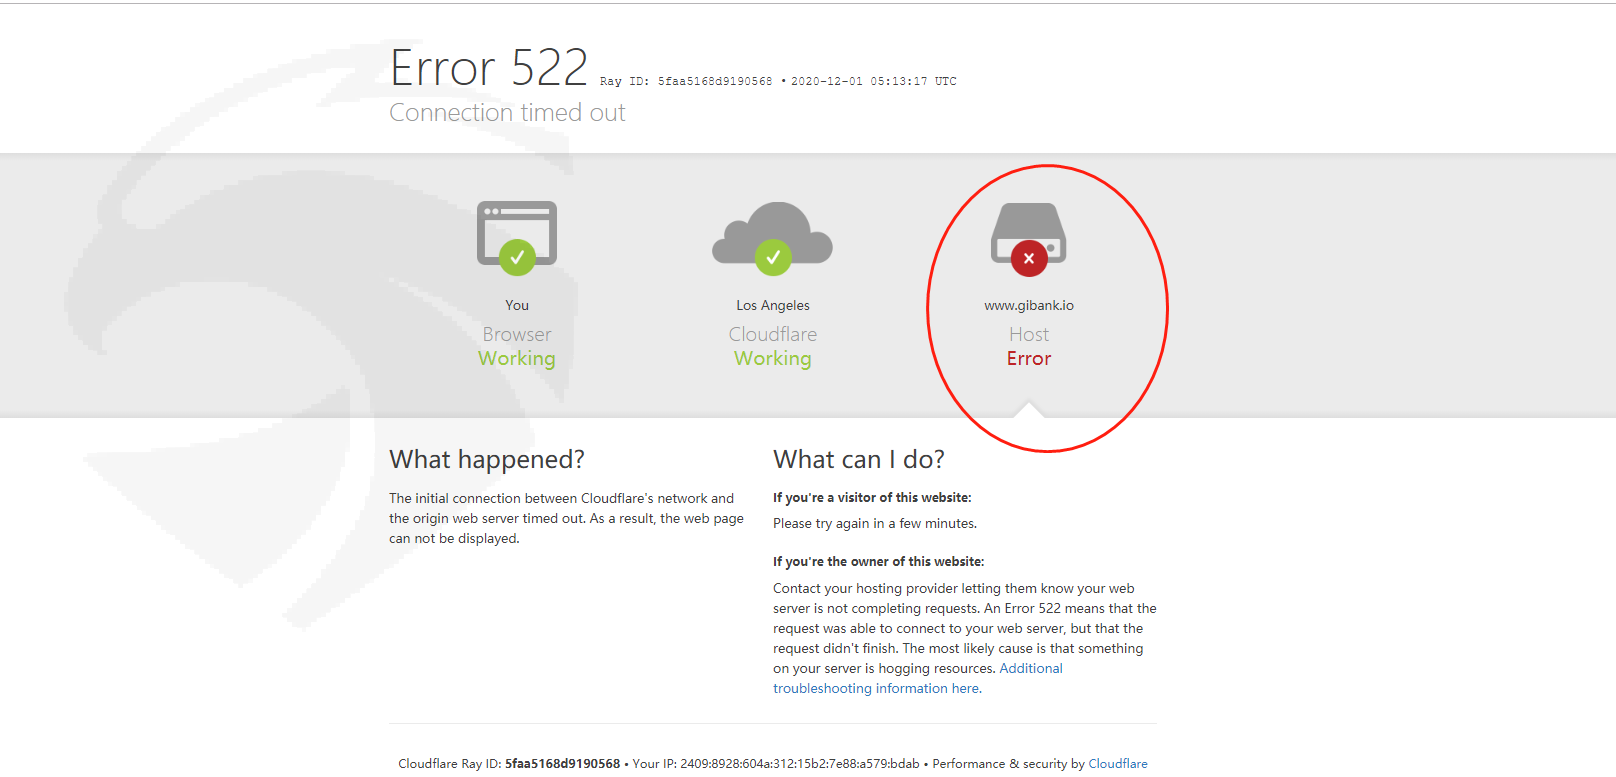The image size is (1616, 777).
Task: Open the additional troubleshooting information link
Action: pos(918,678)
